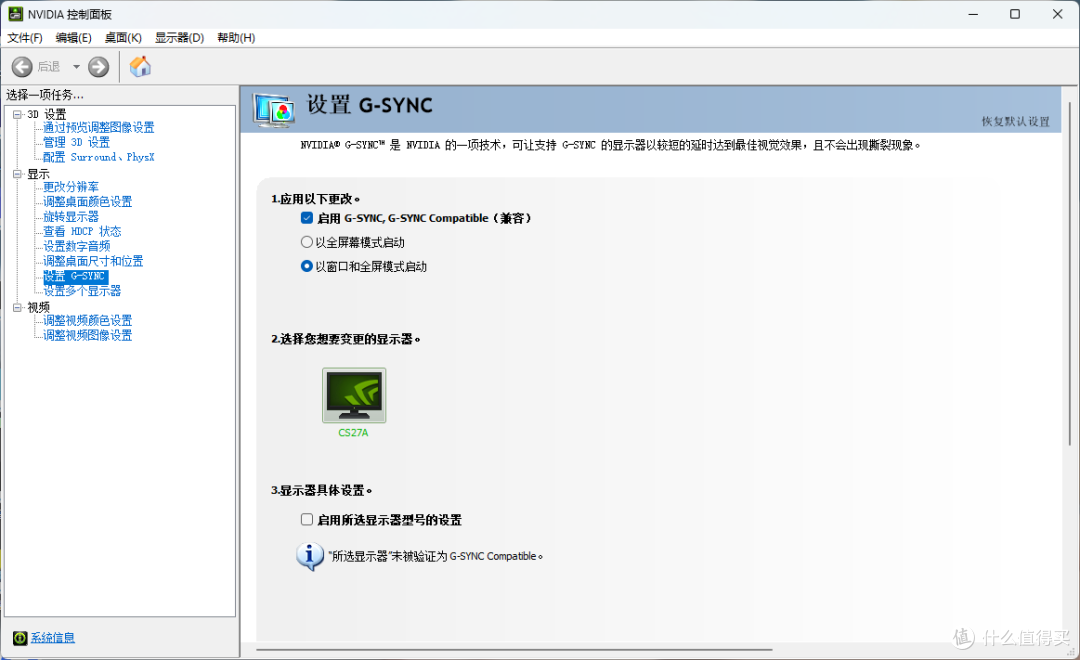This screenshot has height=660, width=1080.
Task: Open the 桌面(K) menu
Action: [123, 38]
